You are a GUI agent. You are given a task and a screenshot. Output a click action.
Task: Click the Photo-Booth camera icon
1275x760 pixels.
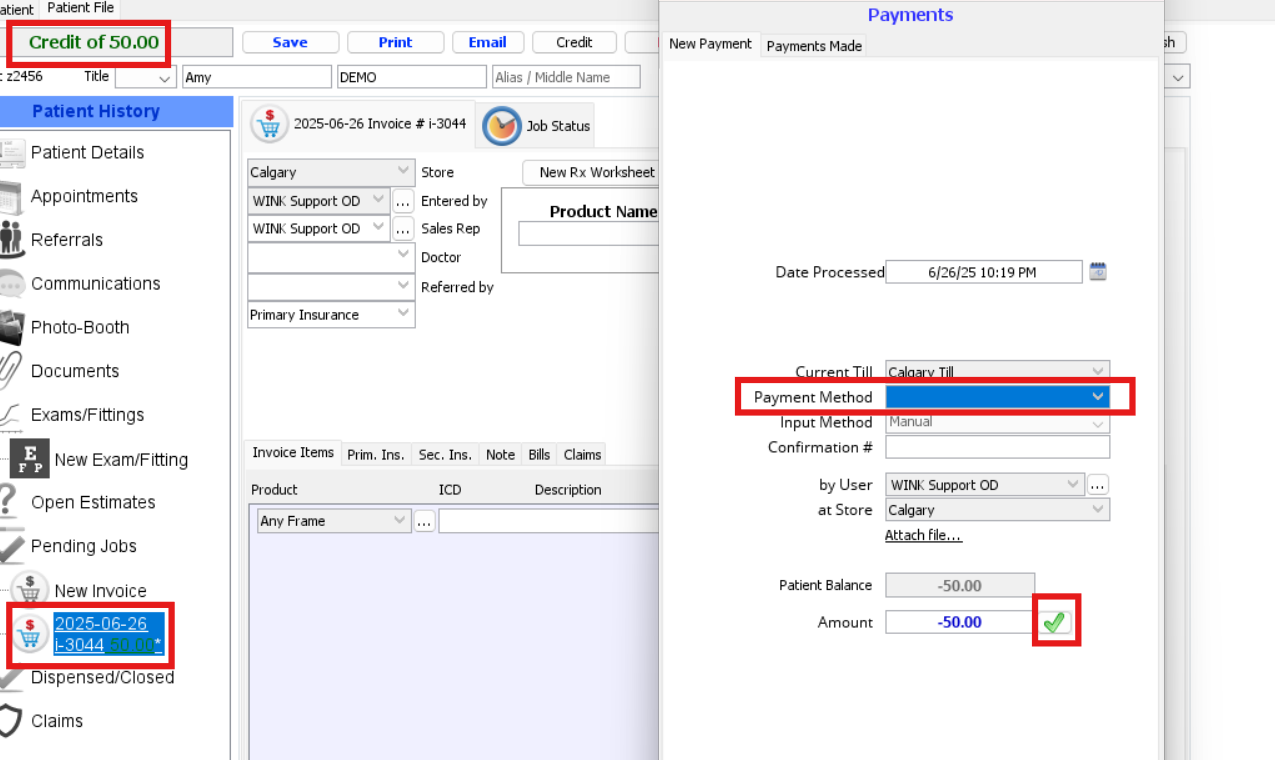click(x=11, y=327)
